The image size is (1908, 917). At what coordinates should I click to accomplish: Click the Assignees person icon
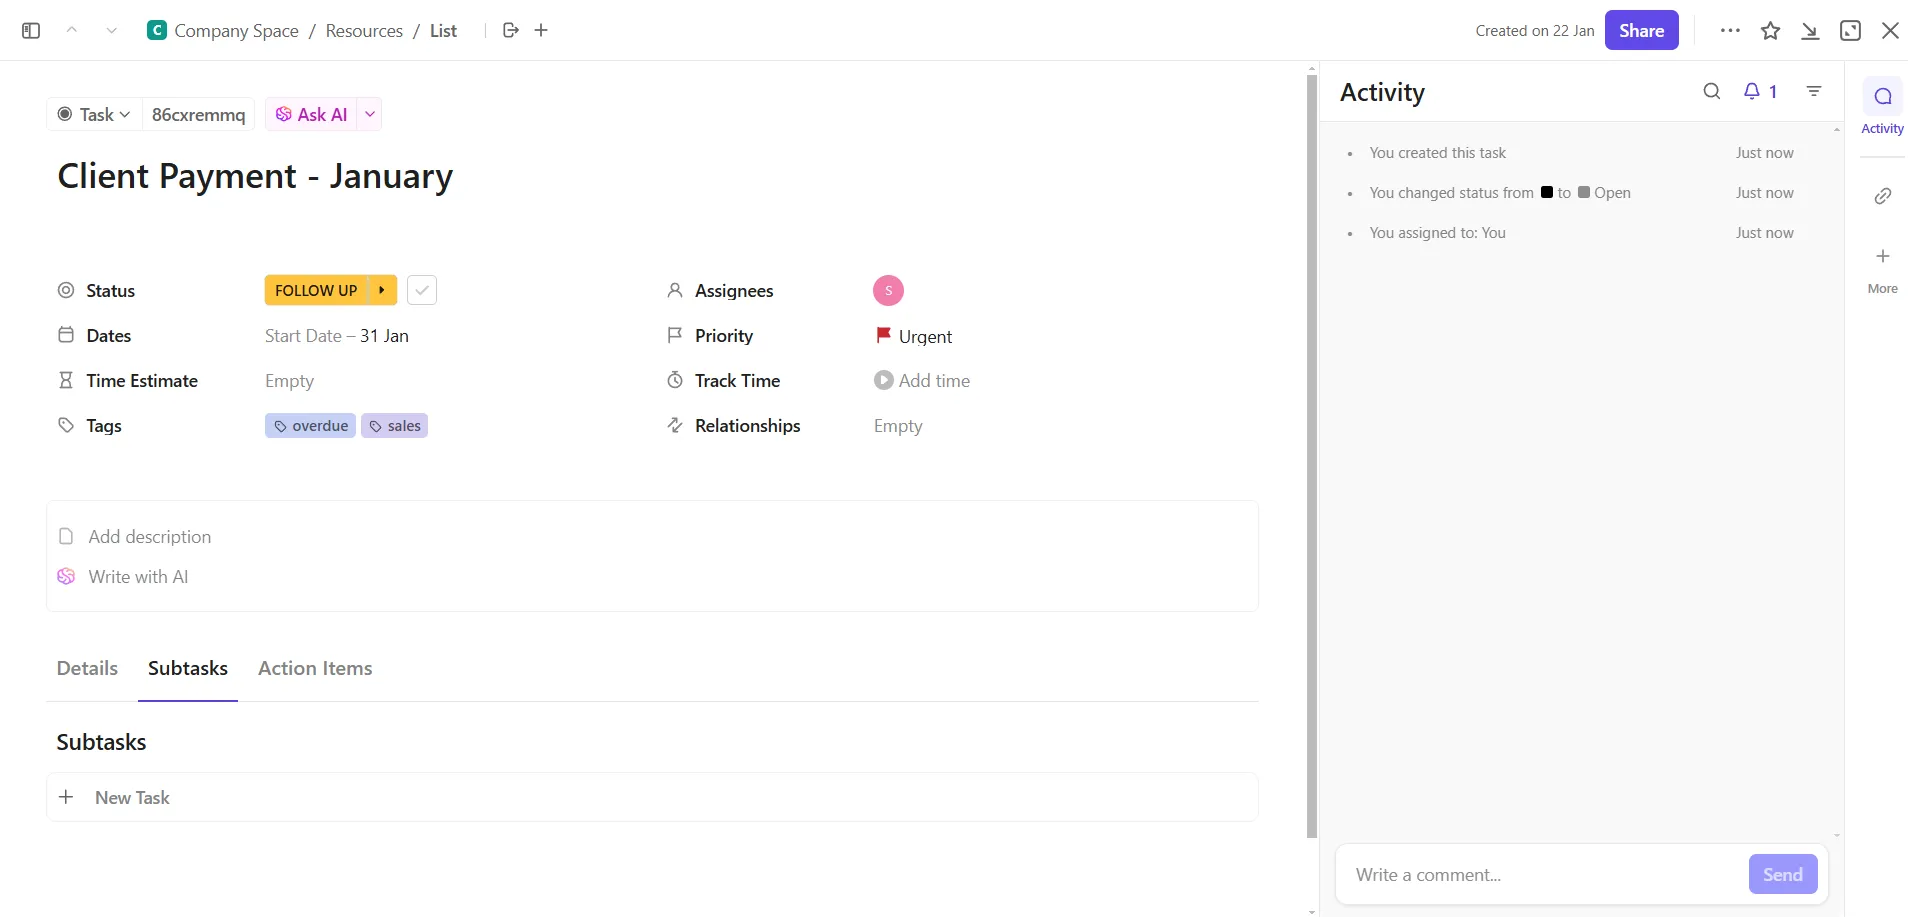(x=675, y=290)
